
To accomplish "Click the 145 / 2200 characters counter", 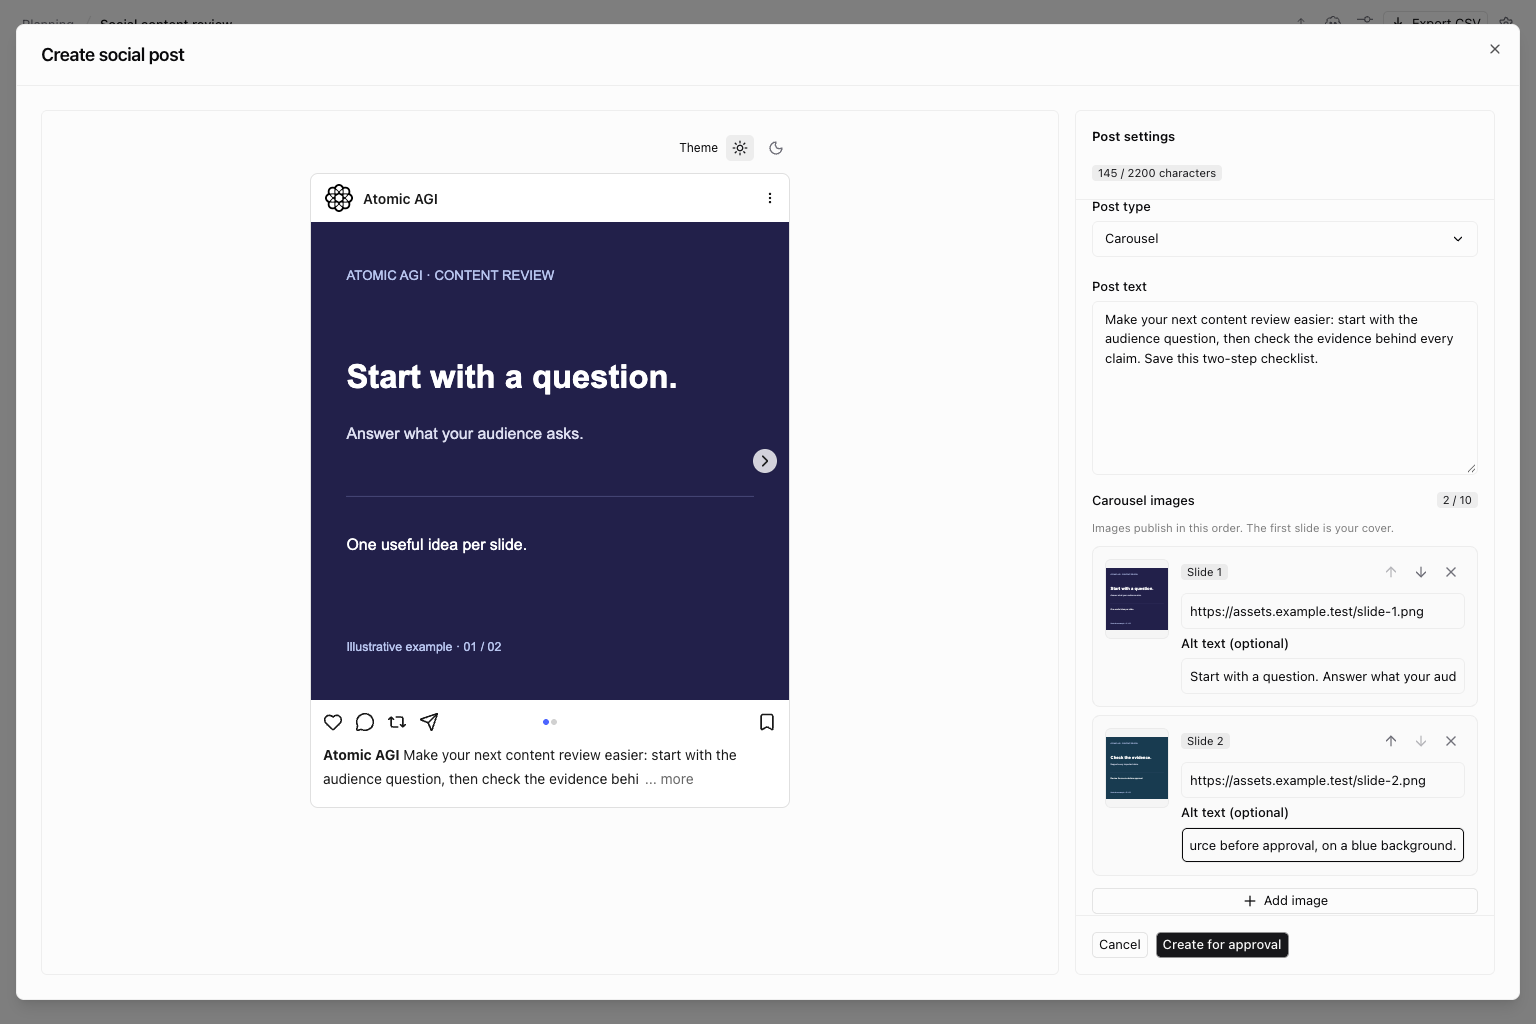I will 1157,173.
